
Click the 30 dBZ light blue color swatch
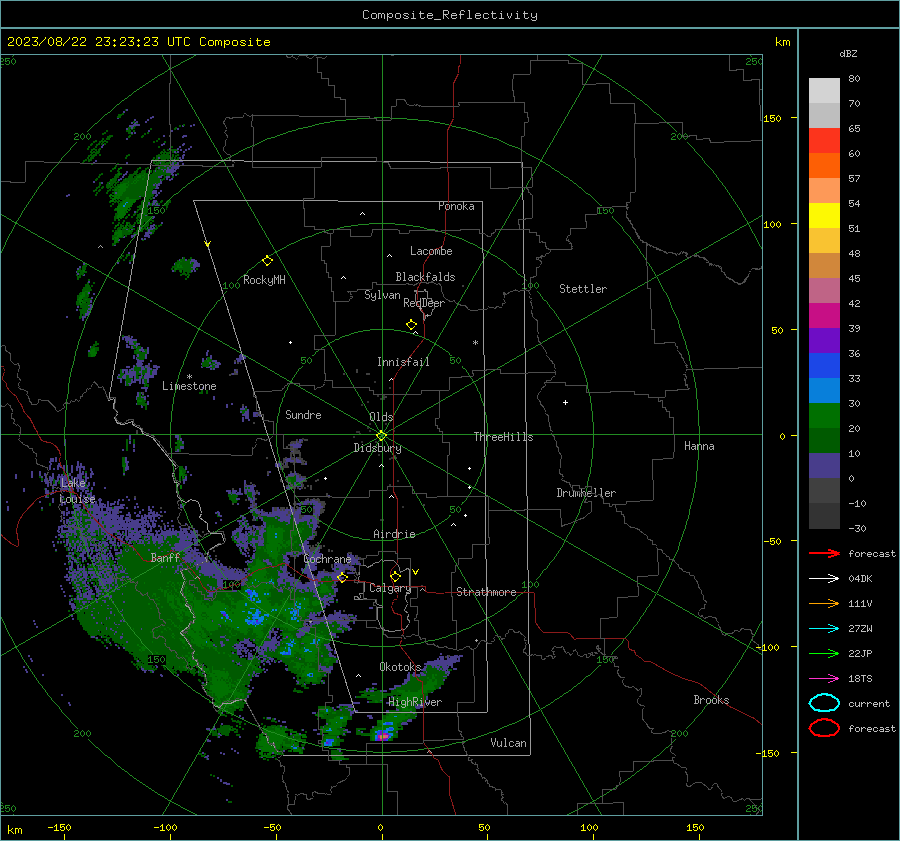pos(824,390)
